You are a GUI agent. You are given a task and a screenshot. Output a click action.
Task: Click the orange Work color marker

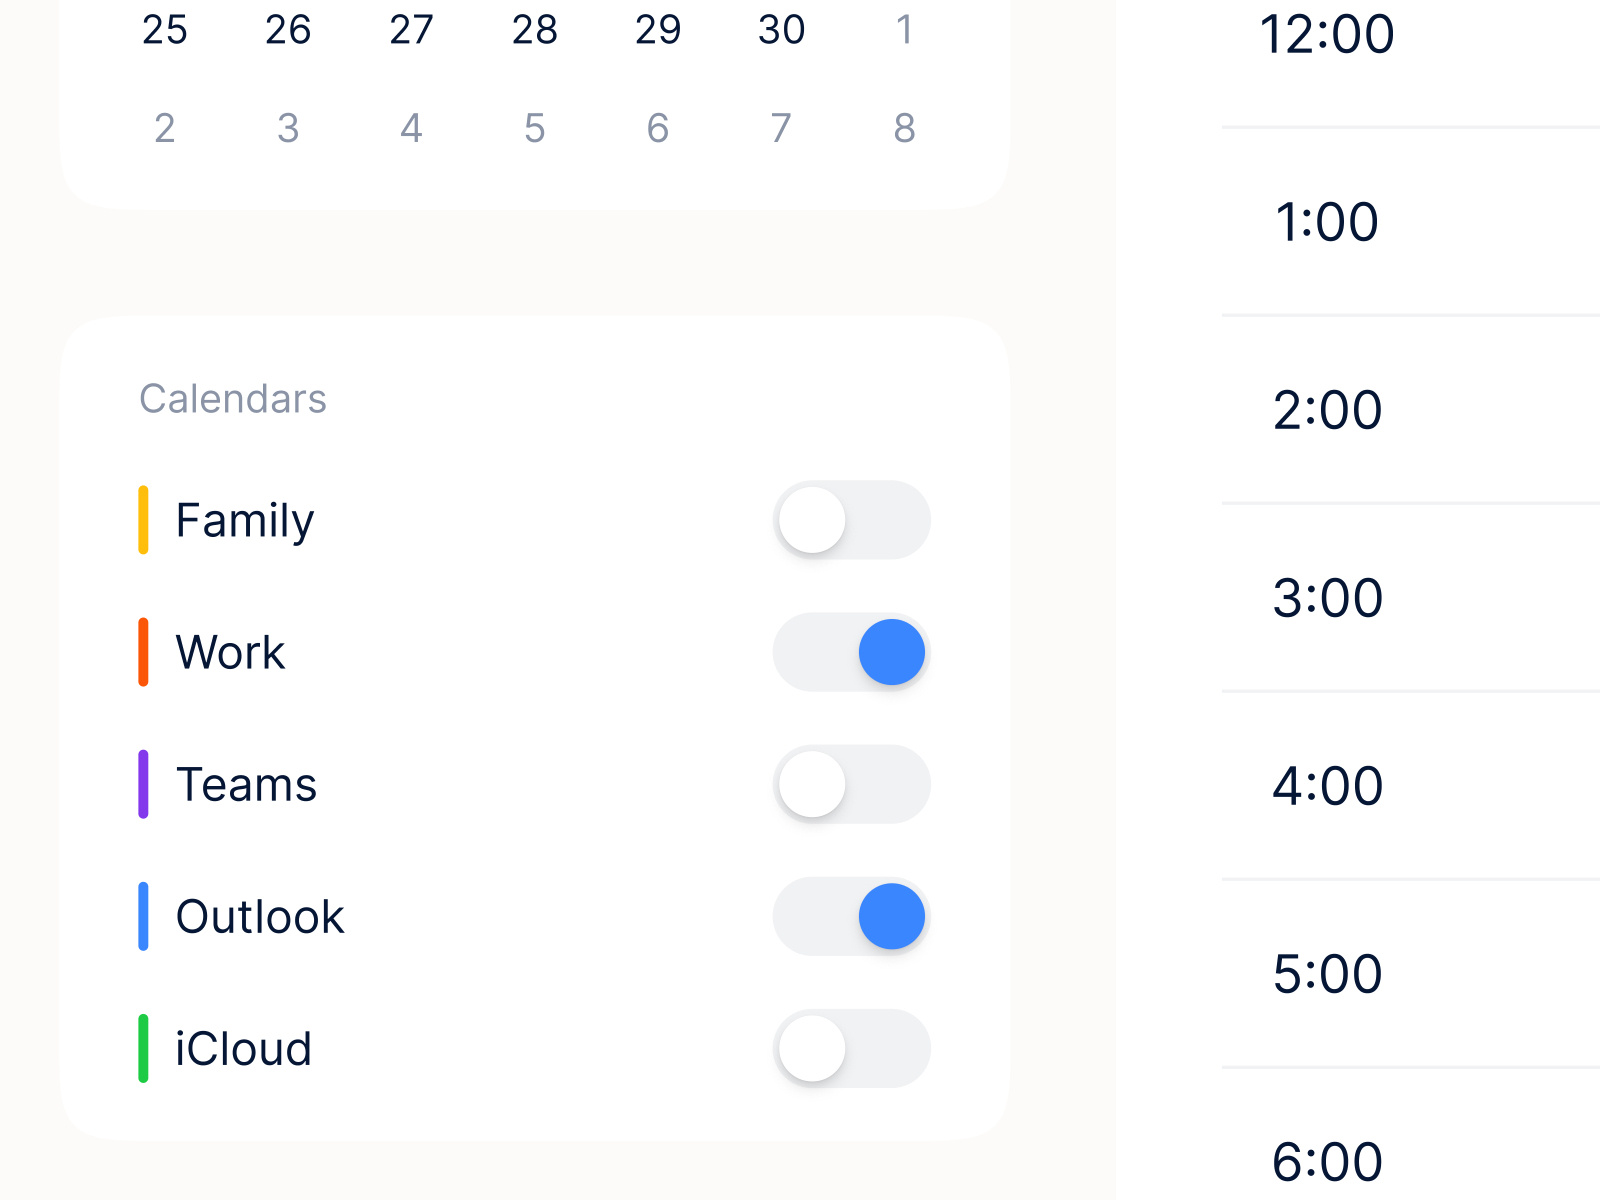(x=143, y=652)
